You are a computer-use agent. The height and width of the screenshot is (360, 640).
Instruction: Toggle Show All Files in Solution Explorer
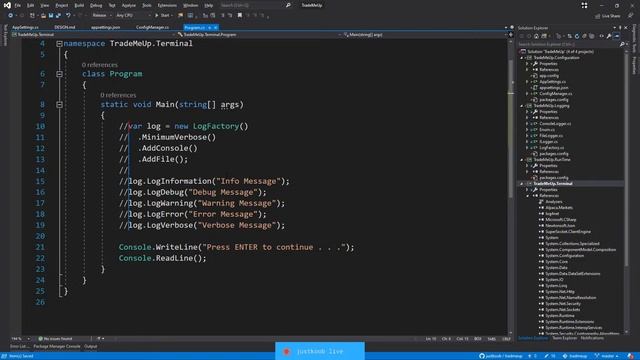click(x=592, y=36)
